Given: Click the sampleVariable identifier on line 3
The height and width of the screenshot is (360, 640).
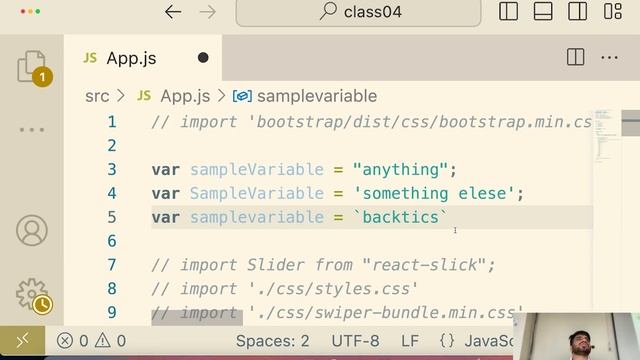Looking at the screenshot, I should pos(257,169).
